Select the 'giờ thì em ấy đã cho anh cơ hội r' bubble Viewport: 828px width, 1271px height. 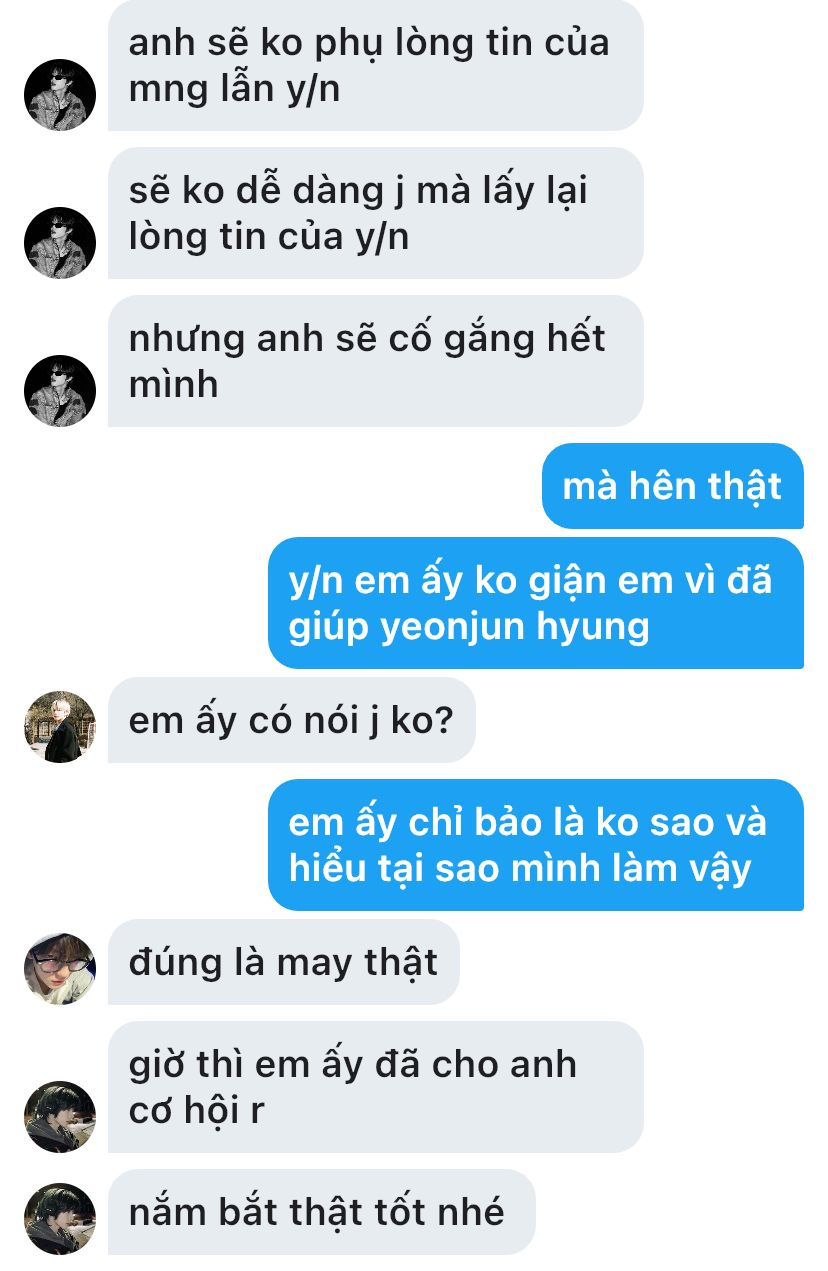[x=376, y=1087]
